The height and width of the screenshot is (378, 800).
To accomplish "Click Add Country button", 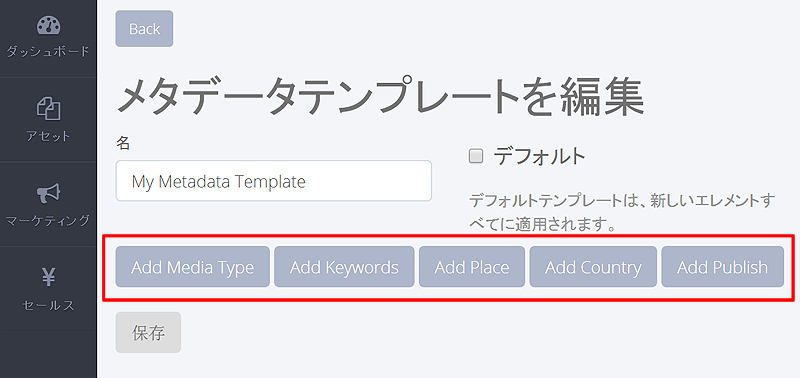I will click(593, 267).
